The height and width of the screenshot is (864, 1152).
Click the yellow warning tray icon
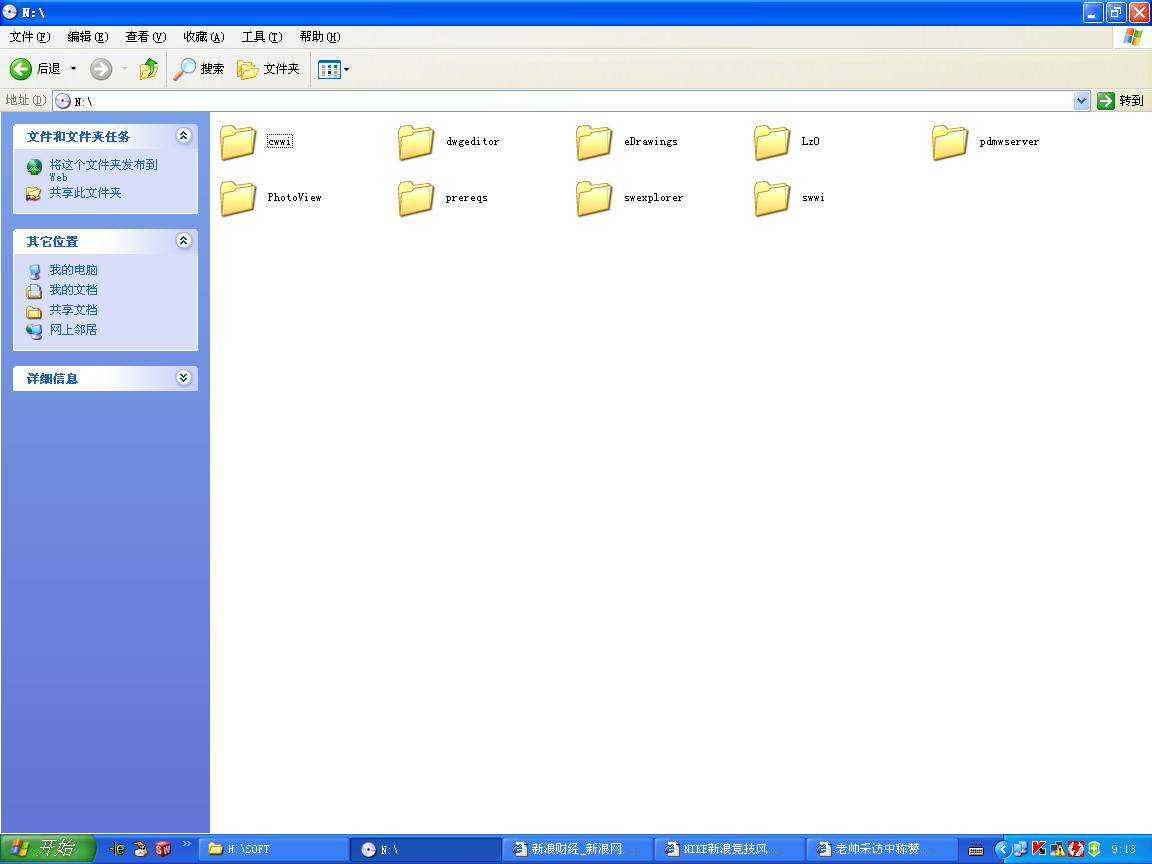(x=1057, y=849)
